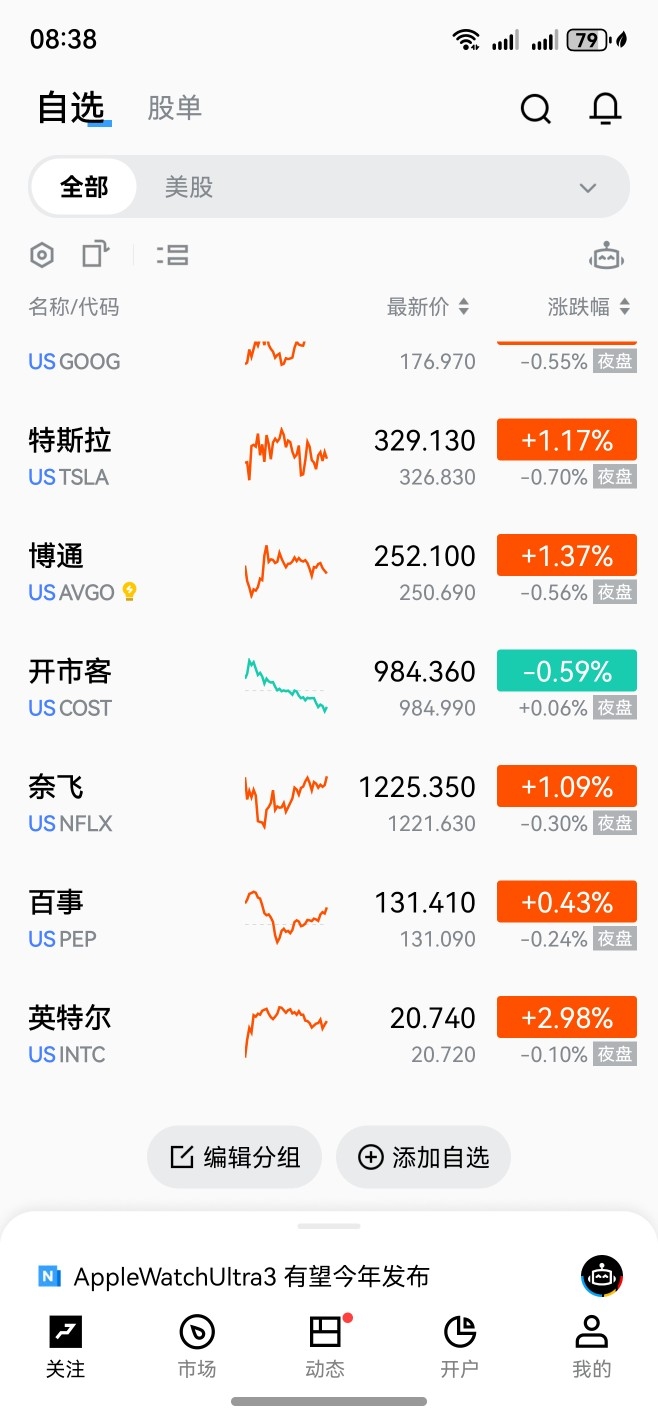Image resolution: width=658 pixels, height=1416 pixels.
Task: Switch to the 股单 tab
Action: (x=175, y=108)
